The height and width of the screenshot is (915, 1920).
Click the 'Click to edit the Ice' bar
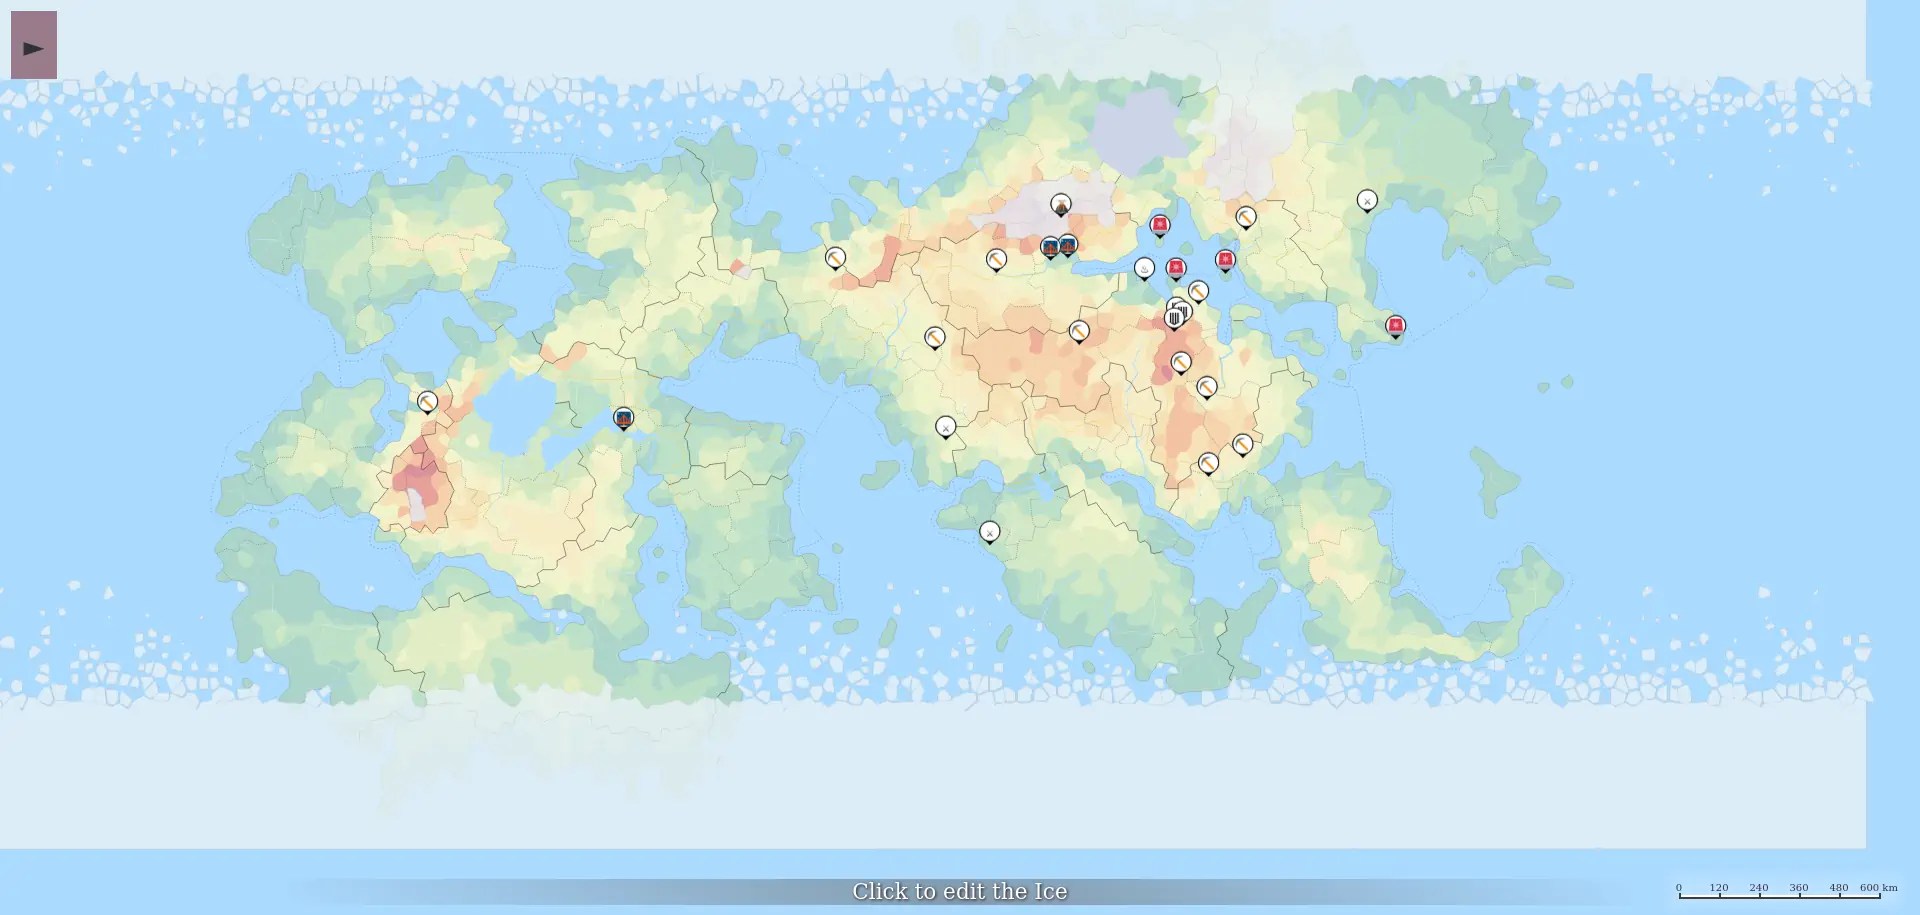960,890
